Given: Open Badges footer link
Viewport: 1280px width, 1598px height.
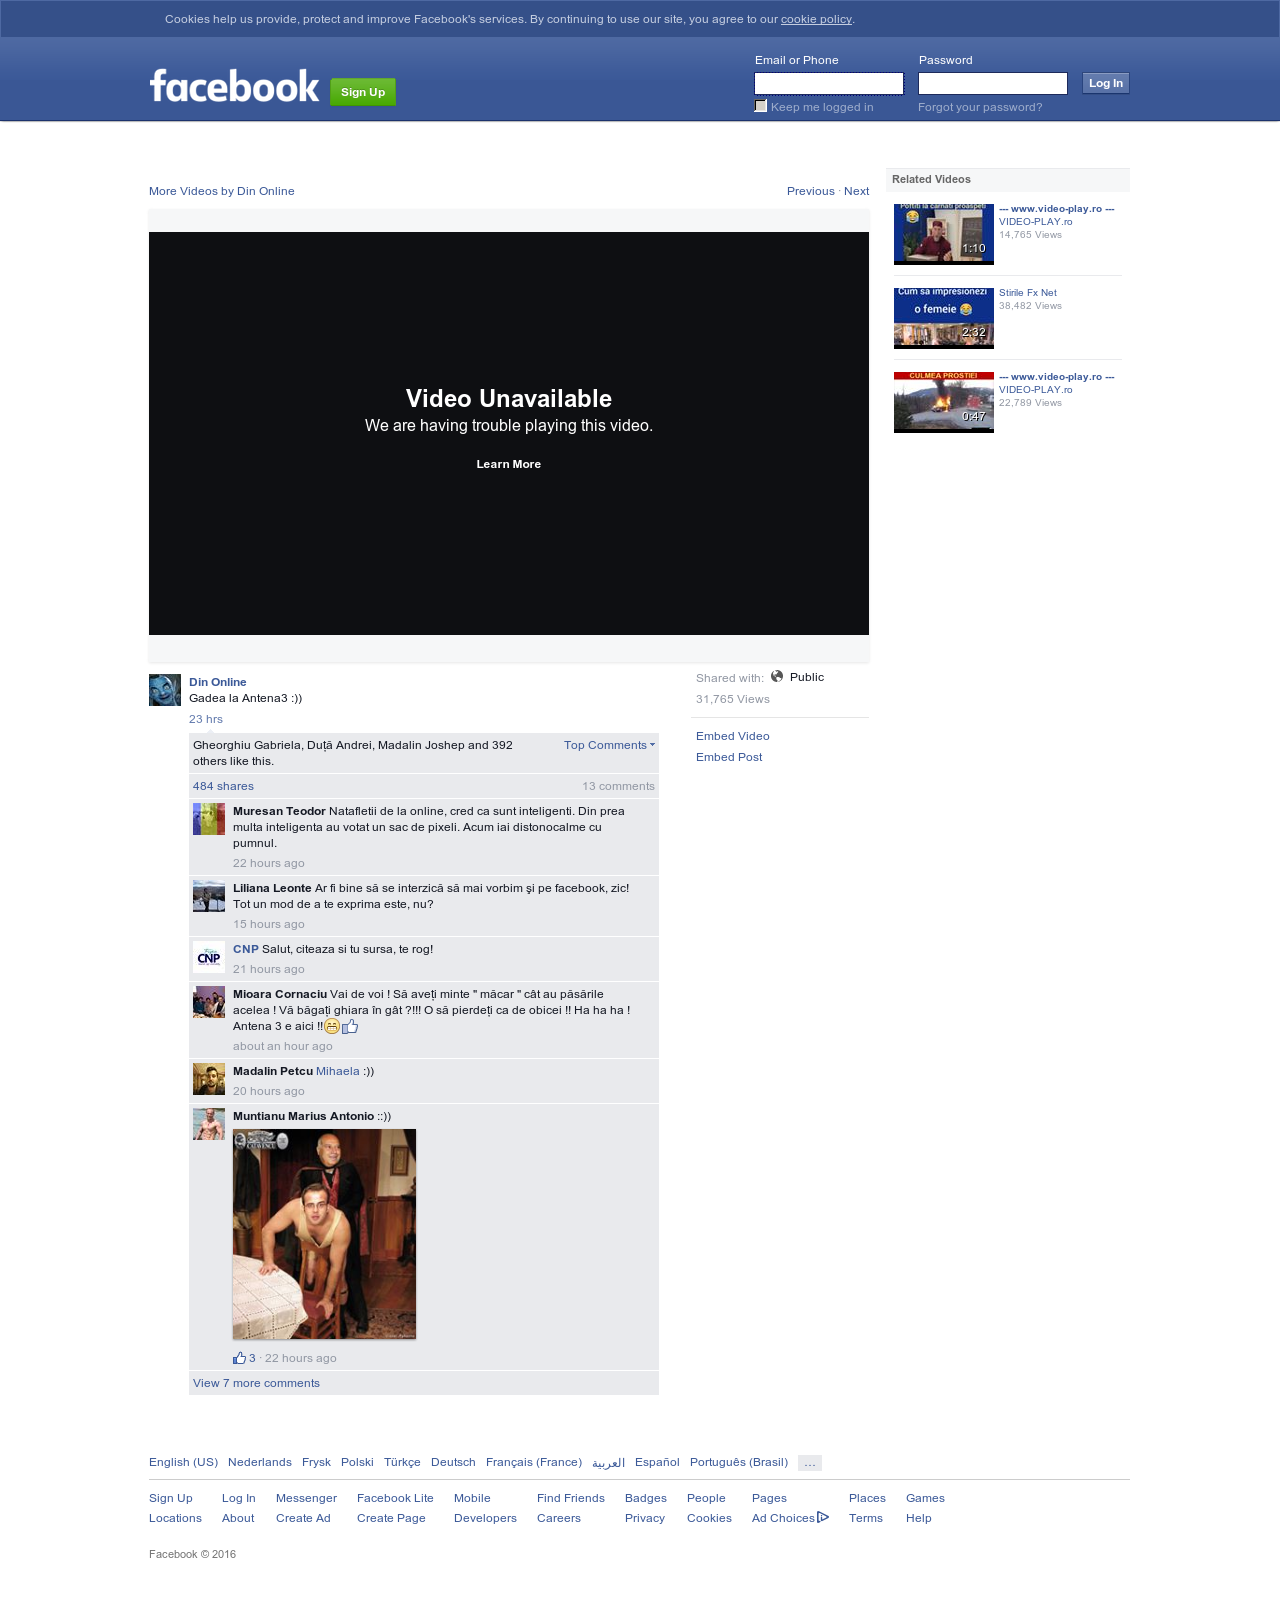Looking at the screenshot, I should click(646, 1498).
